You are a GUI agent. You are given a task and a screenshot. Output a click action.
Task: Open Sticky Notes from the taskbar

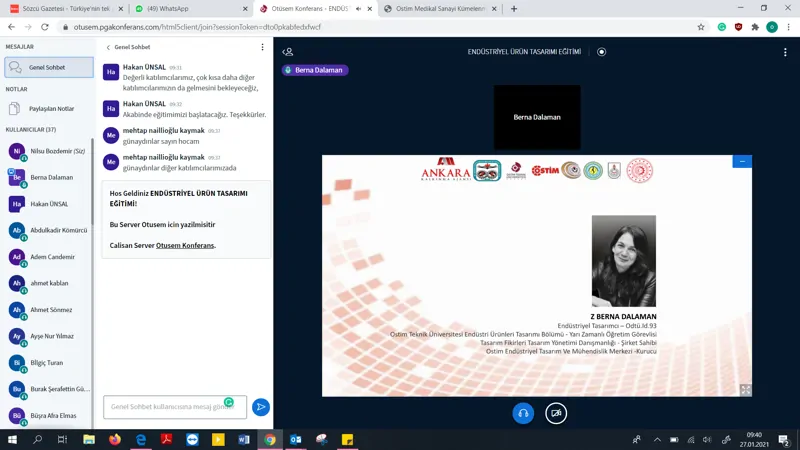347,439
